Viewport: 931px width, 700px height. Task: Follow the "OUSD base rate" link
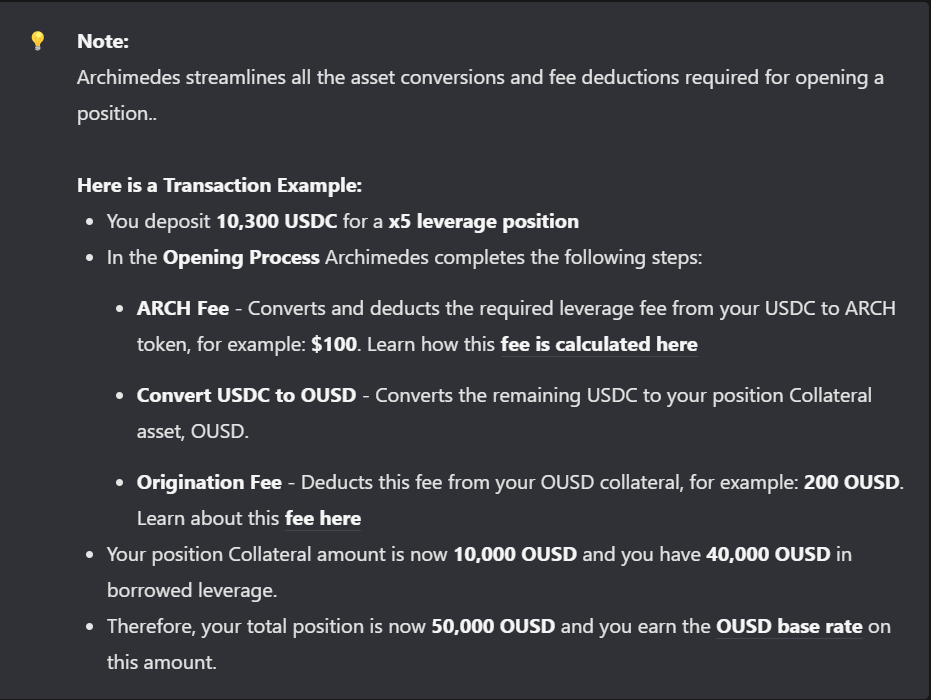click(789, 627)
